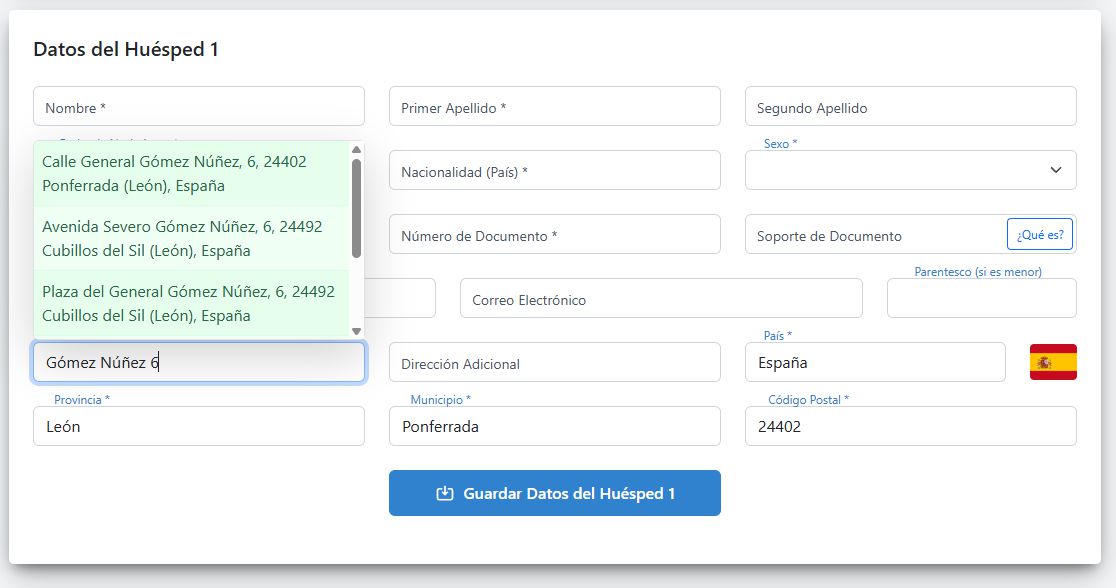Image resolution: width=1116 pixels, height=588 pixels.
Task: Click the Dirección Adicional field
Action: click(x=555, y=362)
